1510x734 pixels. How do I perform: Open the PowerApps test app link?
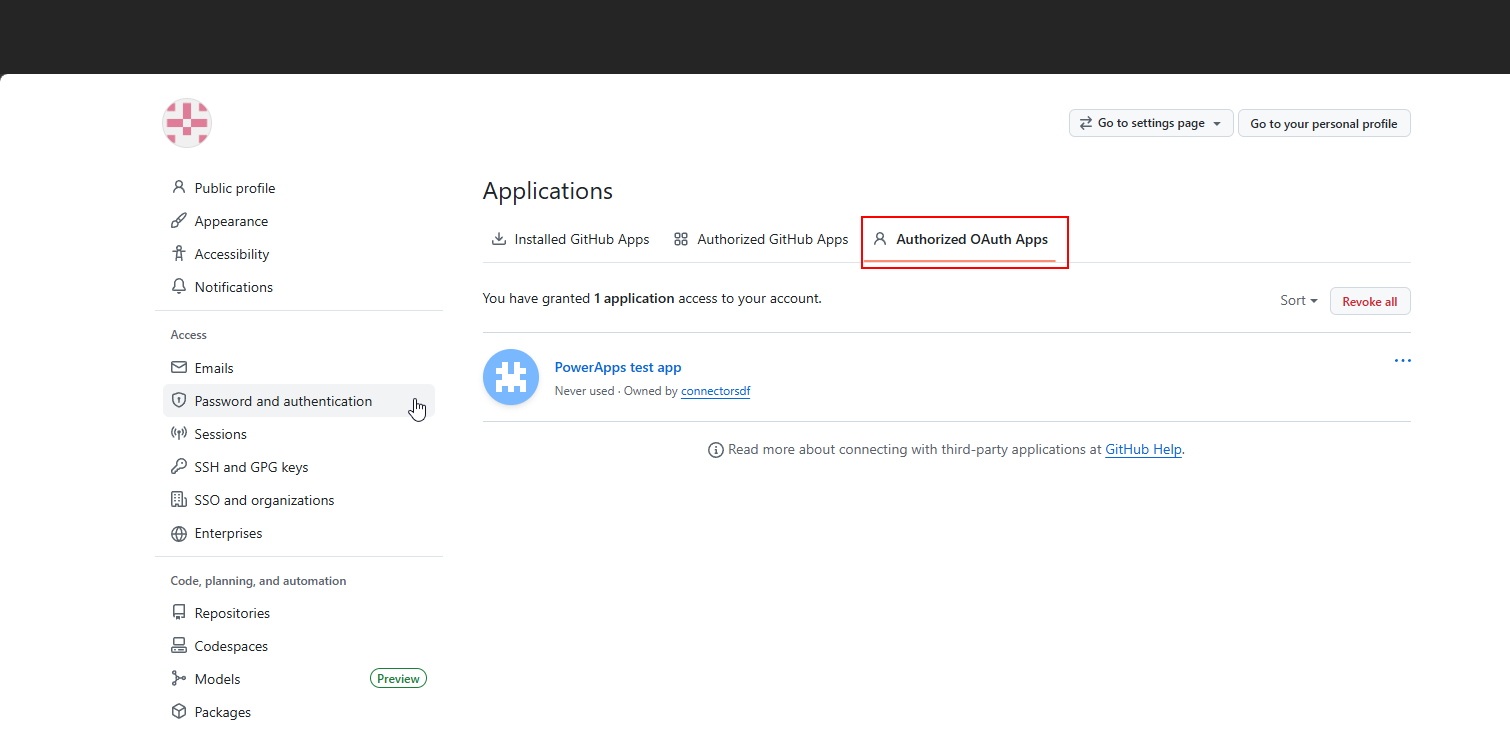click(x=618, y=367)
